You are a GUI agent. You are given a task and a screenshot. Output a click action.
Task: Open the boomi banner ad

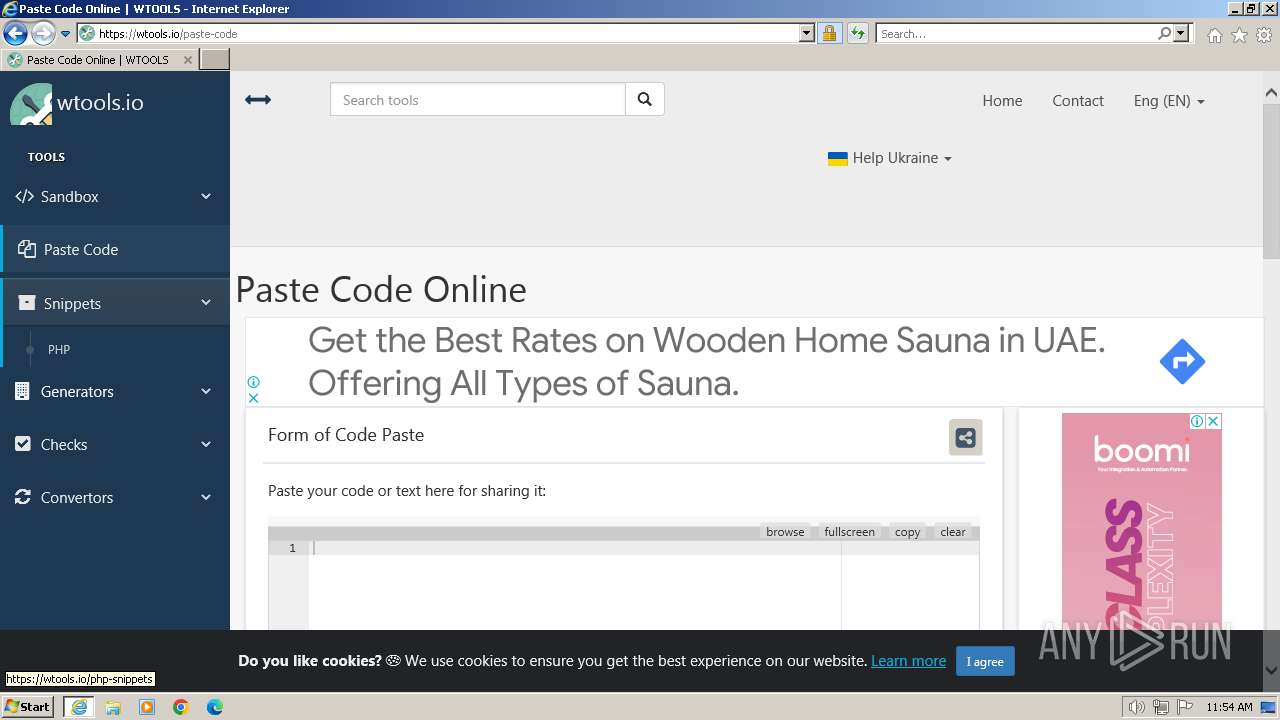click(1141, 522)
